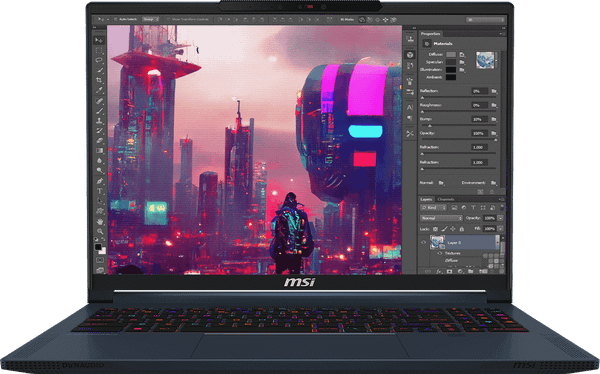This screenshot has height=374, width=600.
Task: Toggle Show Transform Controls checkbox
Action: (168, 19)
